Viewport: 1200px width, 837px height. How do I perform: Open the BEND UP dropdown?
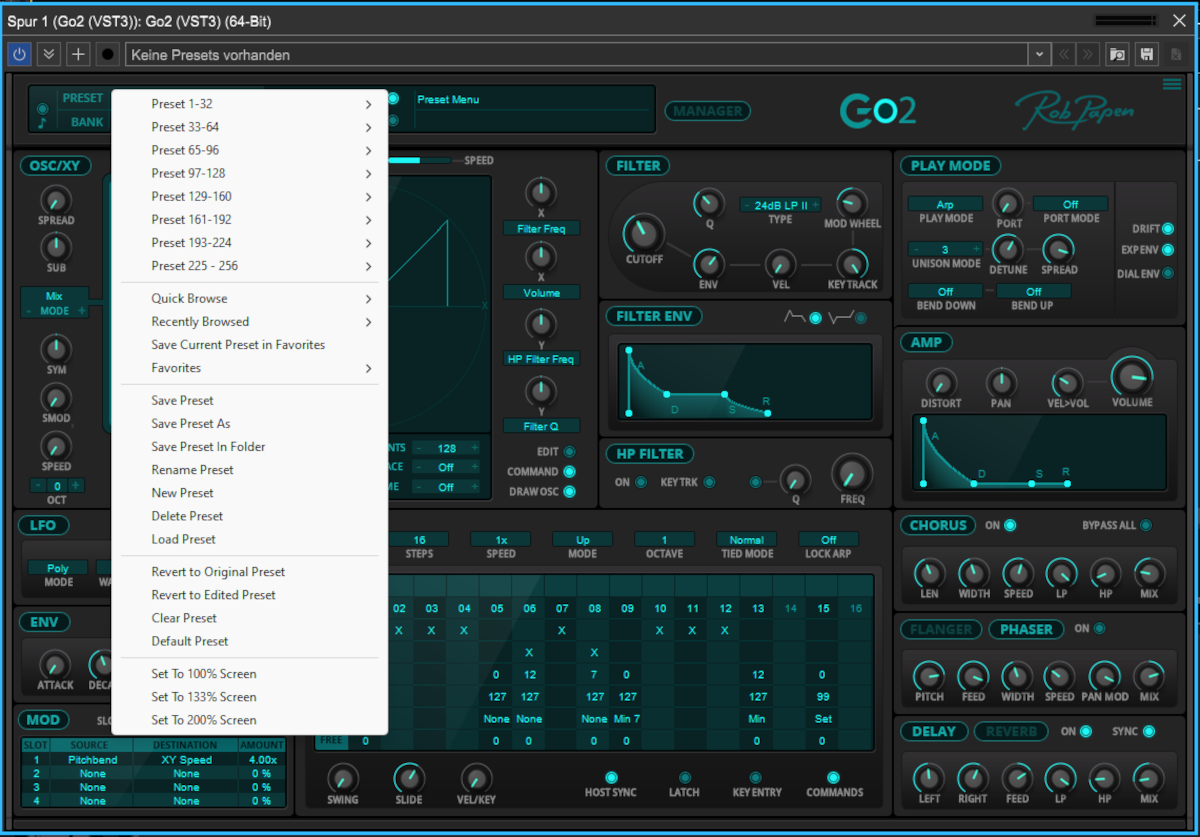click(x=1033, y=292)
